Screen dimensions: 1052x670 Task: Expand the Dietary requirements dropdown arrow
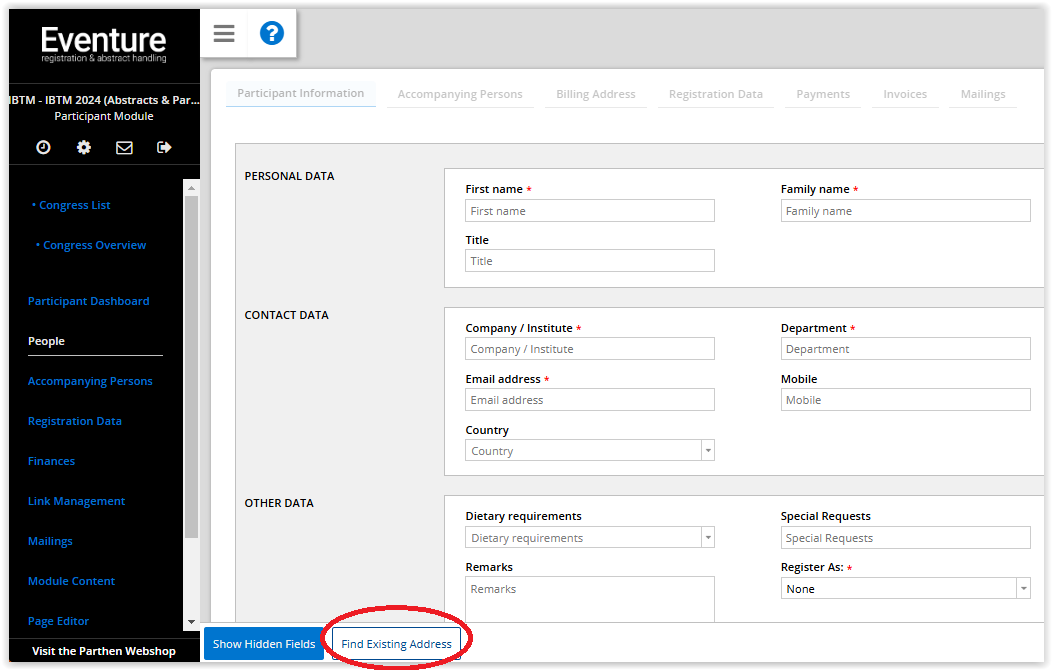[708, 537]
